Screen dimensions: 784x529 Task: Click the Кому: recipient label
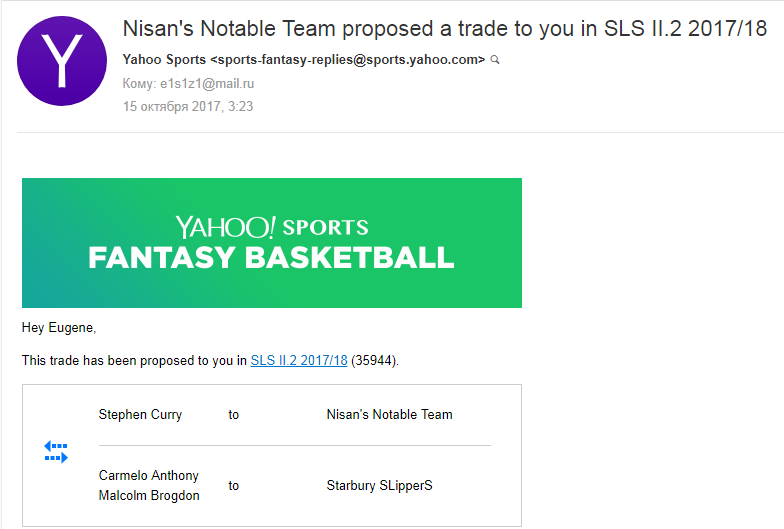pyautogui.click(x=140, y=84)
